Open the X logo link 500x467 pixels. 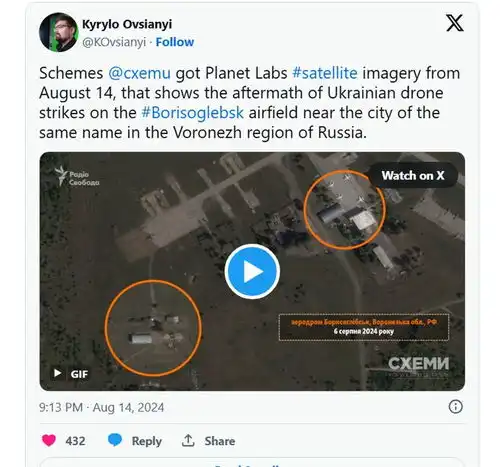(x=455, y=23)
